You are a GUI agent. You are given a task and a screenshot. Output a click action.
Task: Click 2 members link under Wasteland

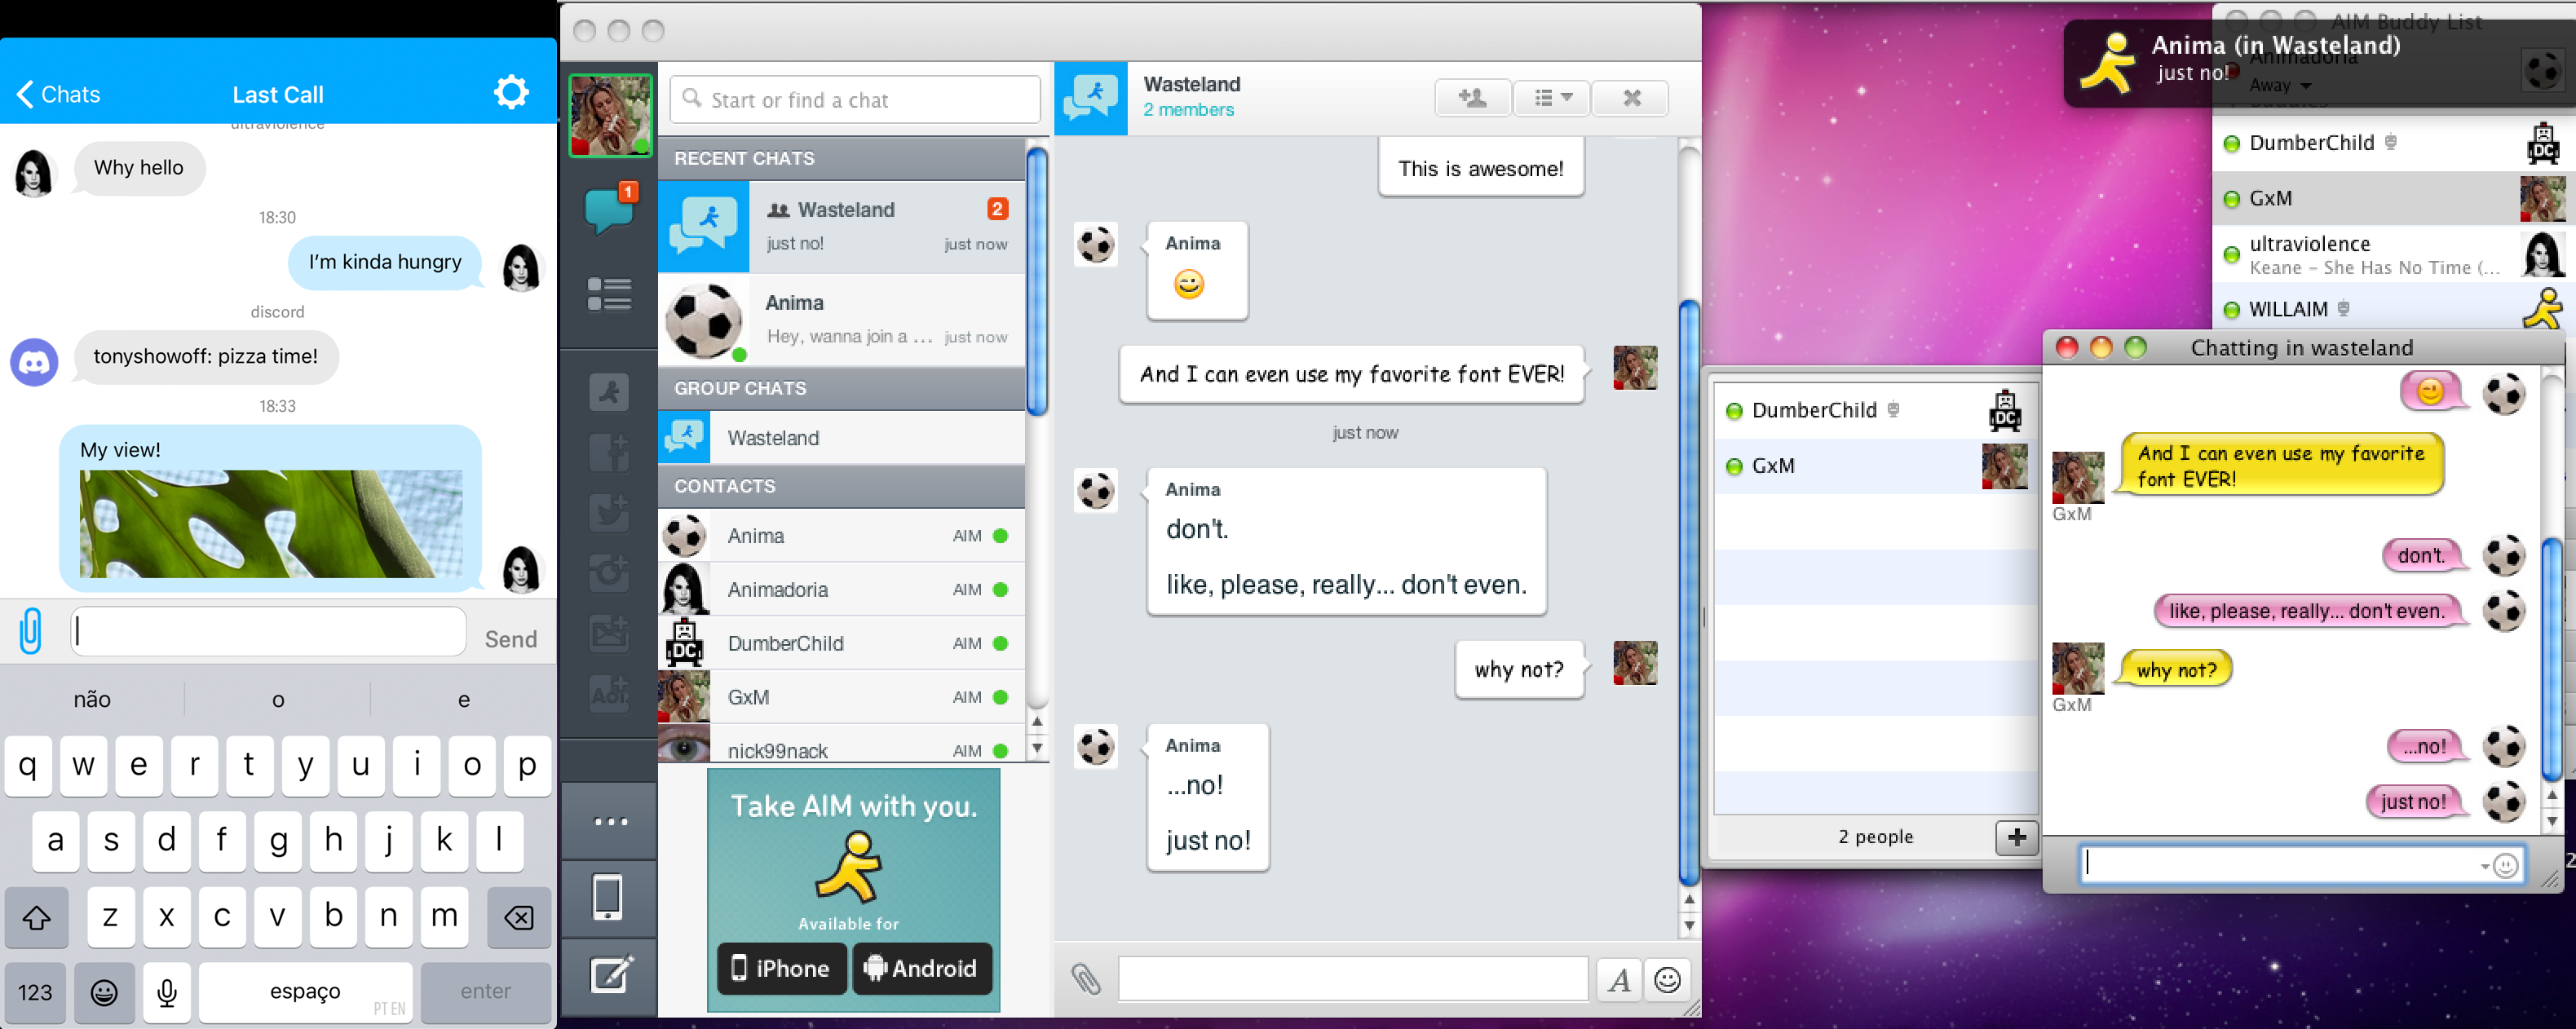(x=1188, y=110)
